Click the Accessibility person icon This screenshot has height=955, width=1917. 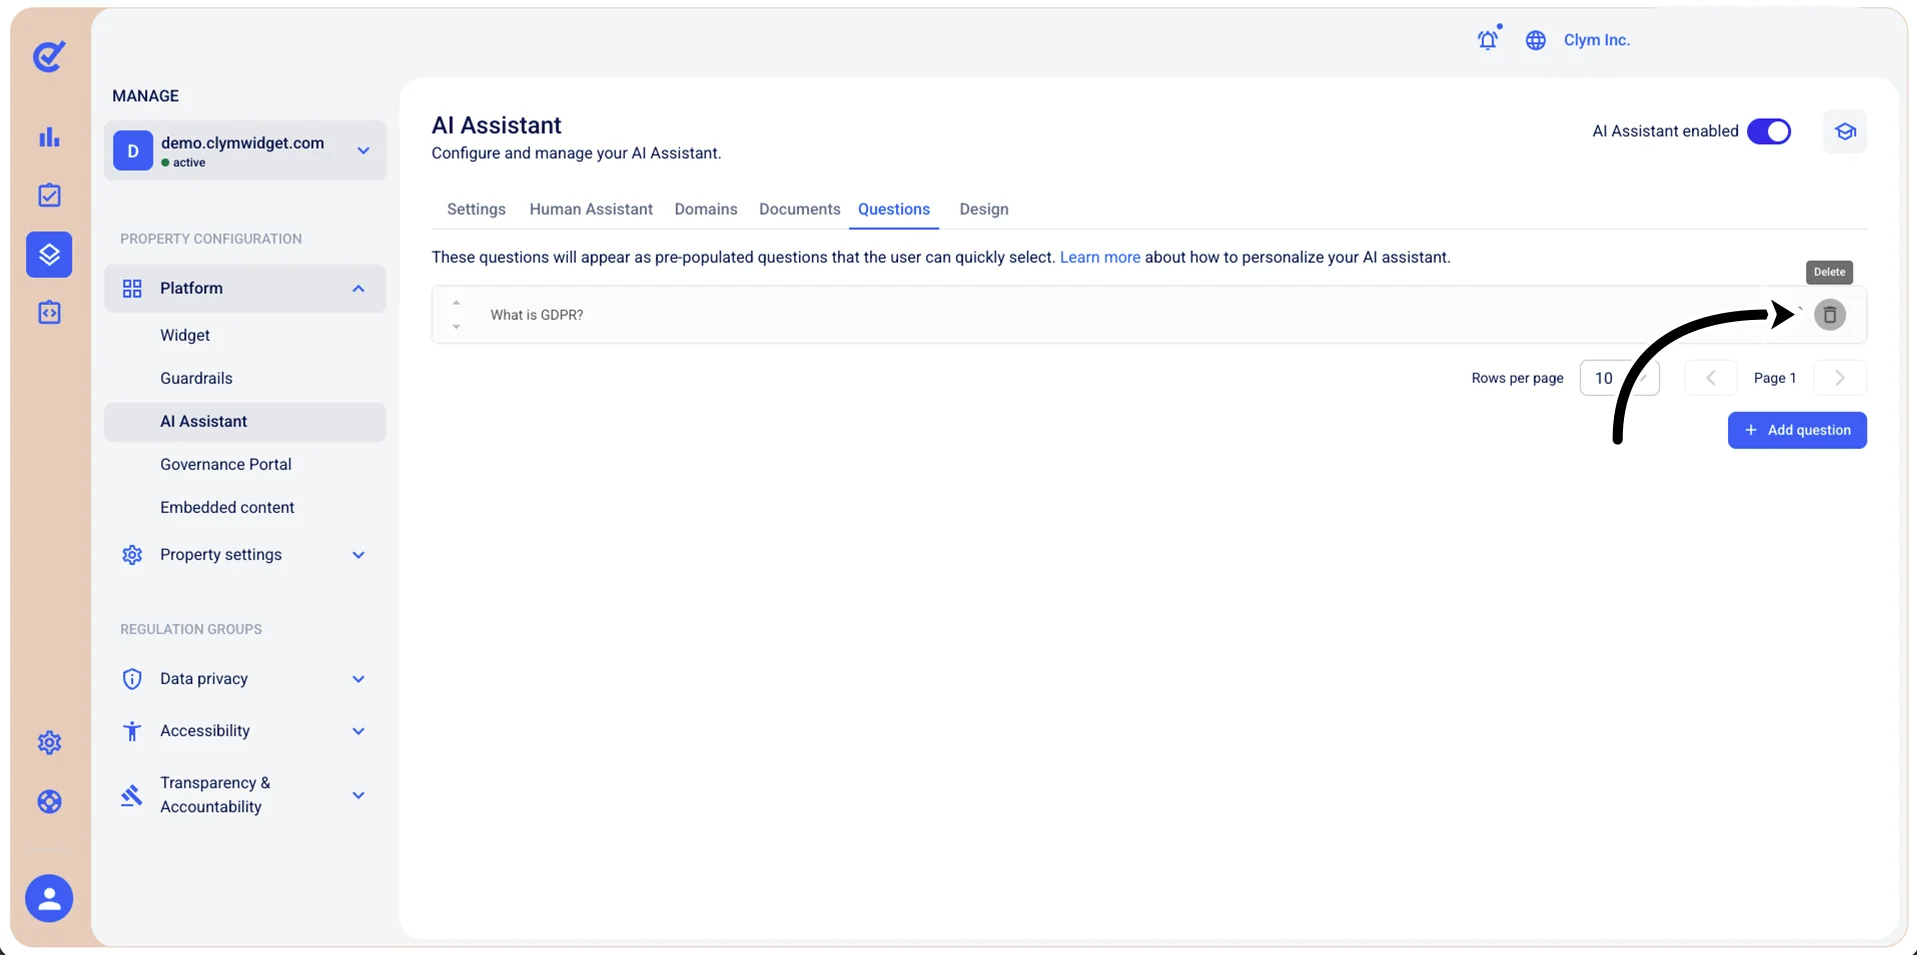point(132,731)
